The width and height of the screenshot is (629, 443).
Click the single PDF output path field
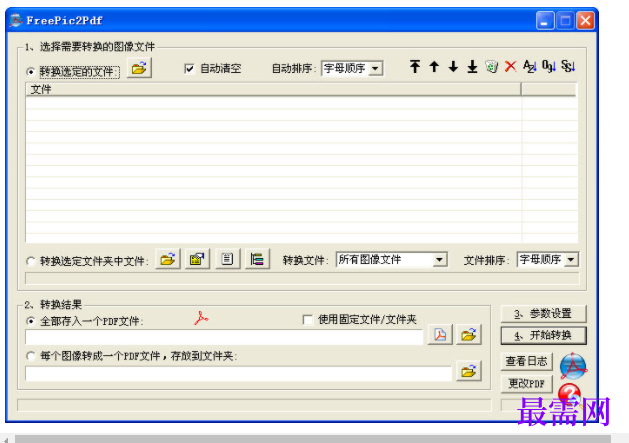point(224,337)
